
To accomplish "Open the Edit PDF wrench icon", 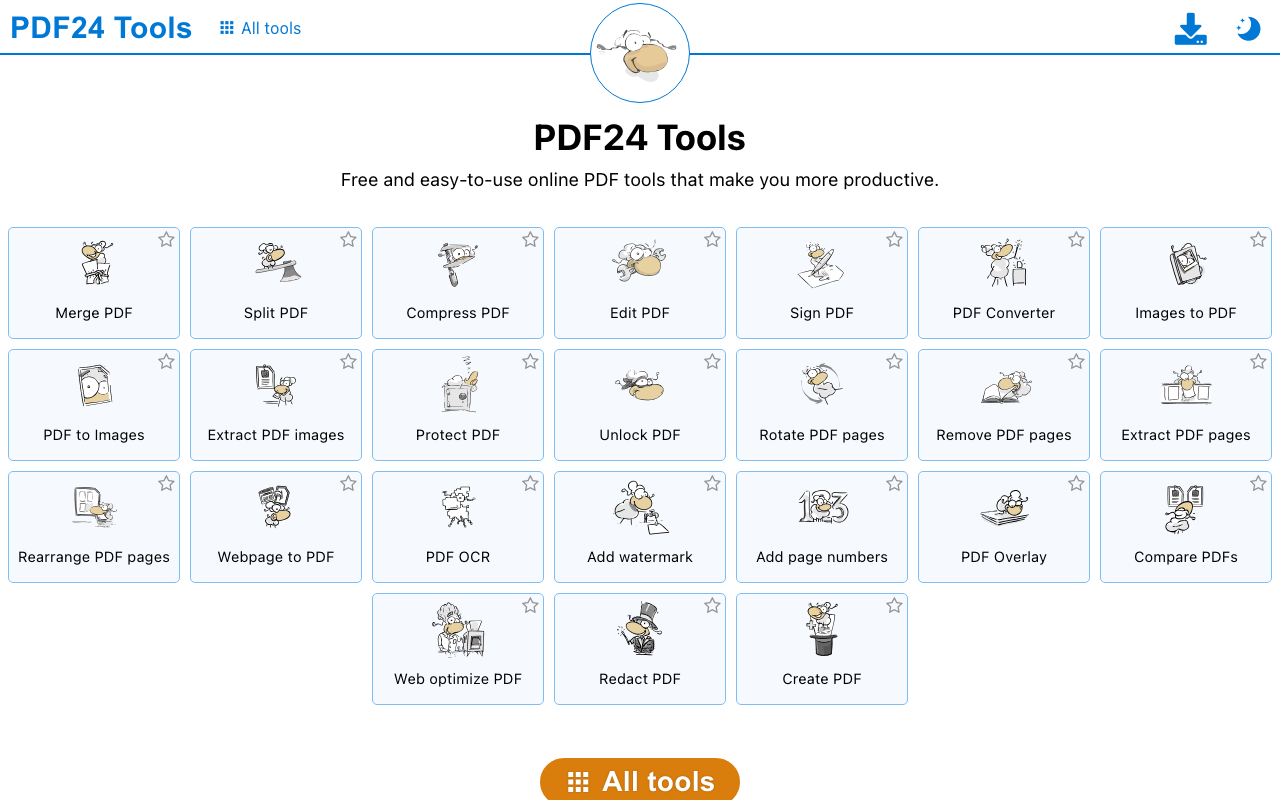I will (x=640, y=263).
